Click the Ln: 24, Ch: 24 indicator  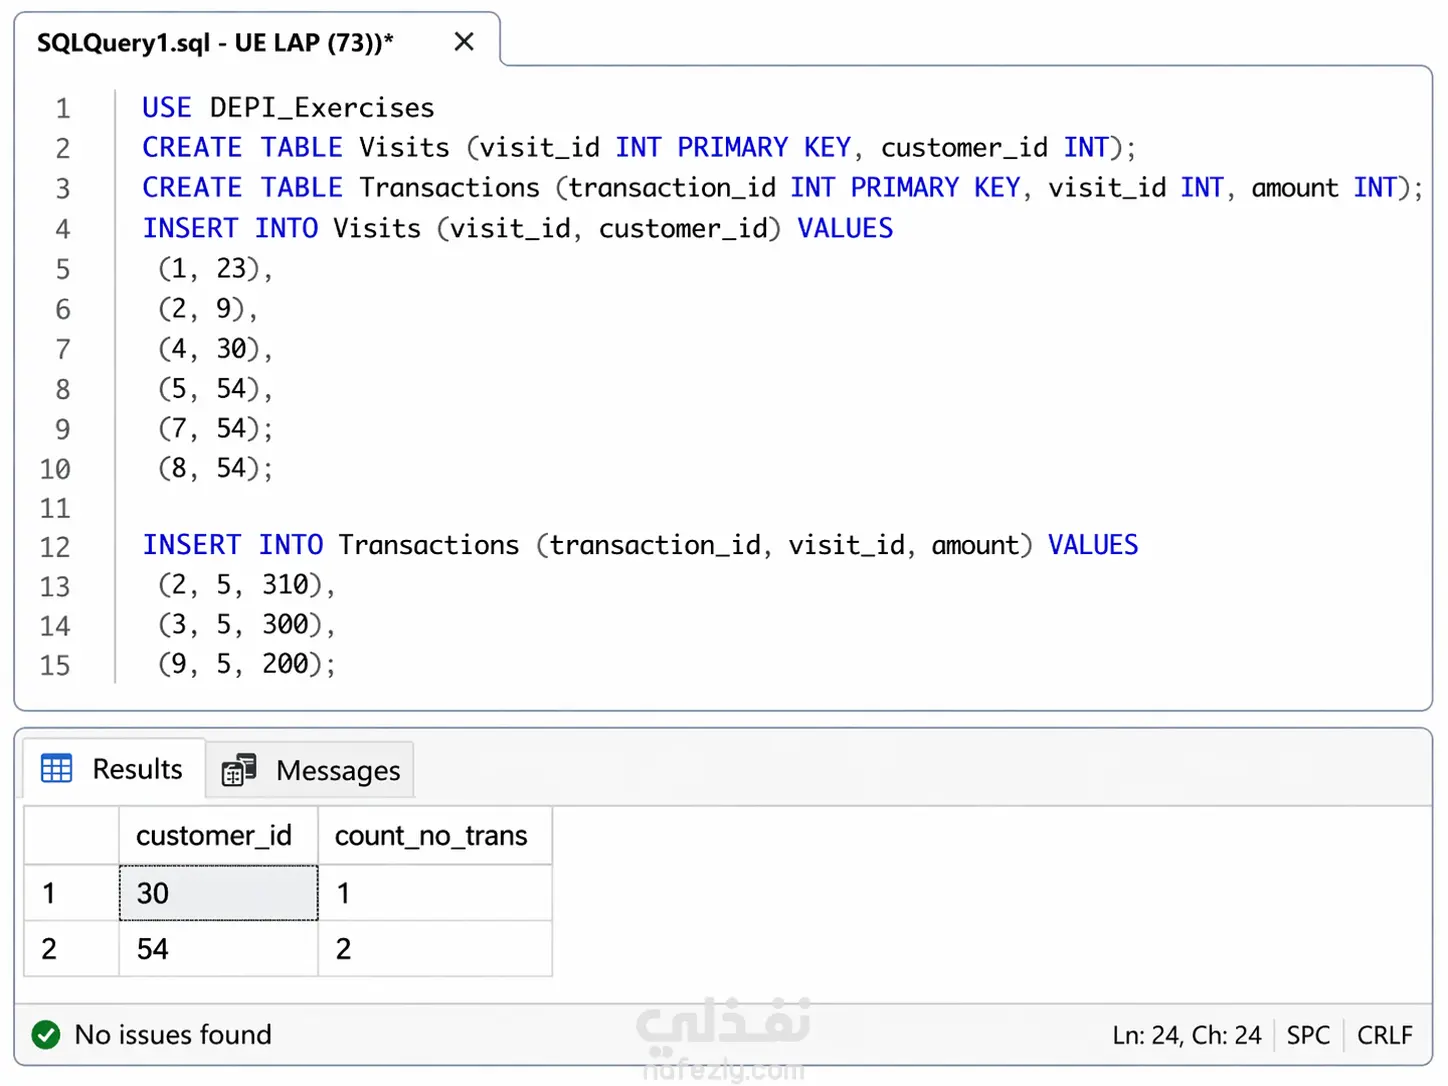(x=1187, y=1035)
